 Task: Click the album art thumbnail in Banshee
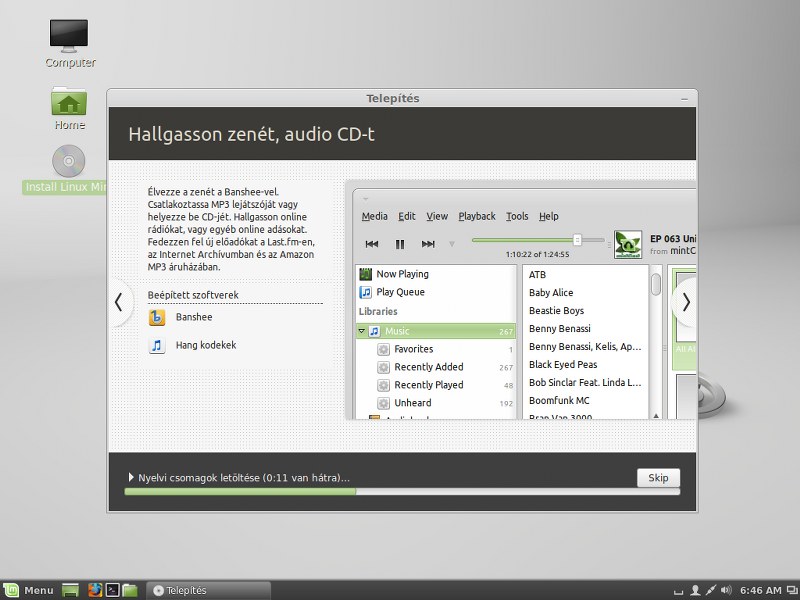pyautogui.click(x=628, y=244)
